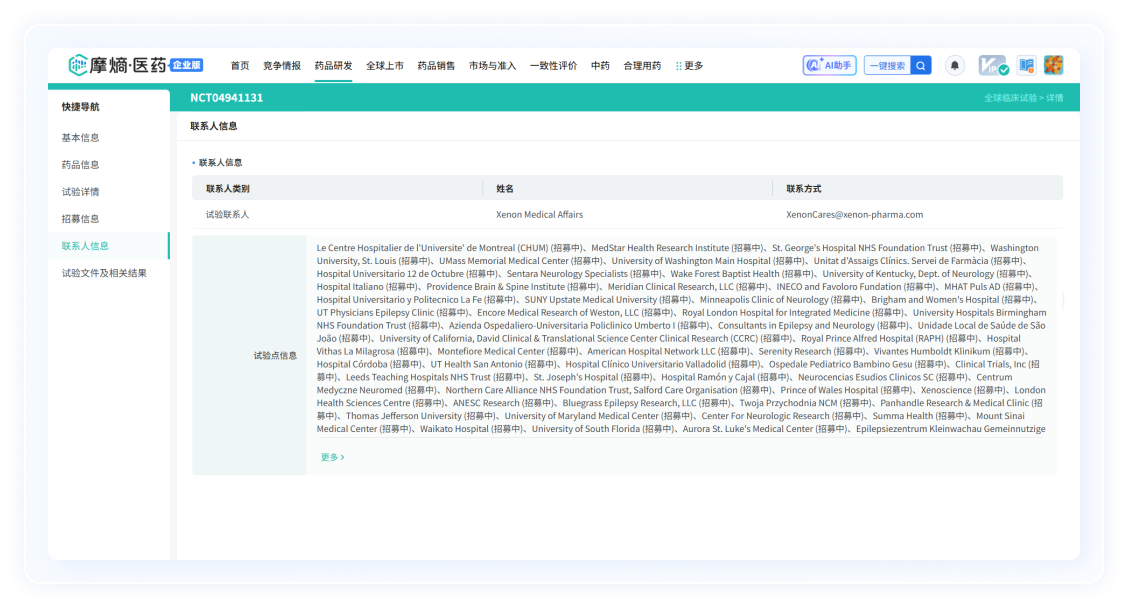This screenshot has height=608, width=1128.
Task: Jump to 试验文件及相关结果 in quick navigation
Action: point(104,273)
